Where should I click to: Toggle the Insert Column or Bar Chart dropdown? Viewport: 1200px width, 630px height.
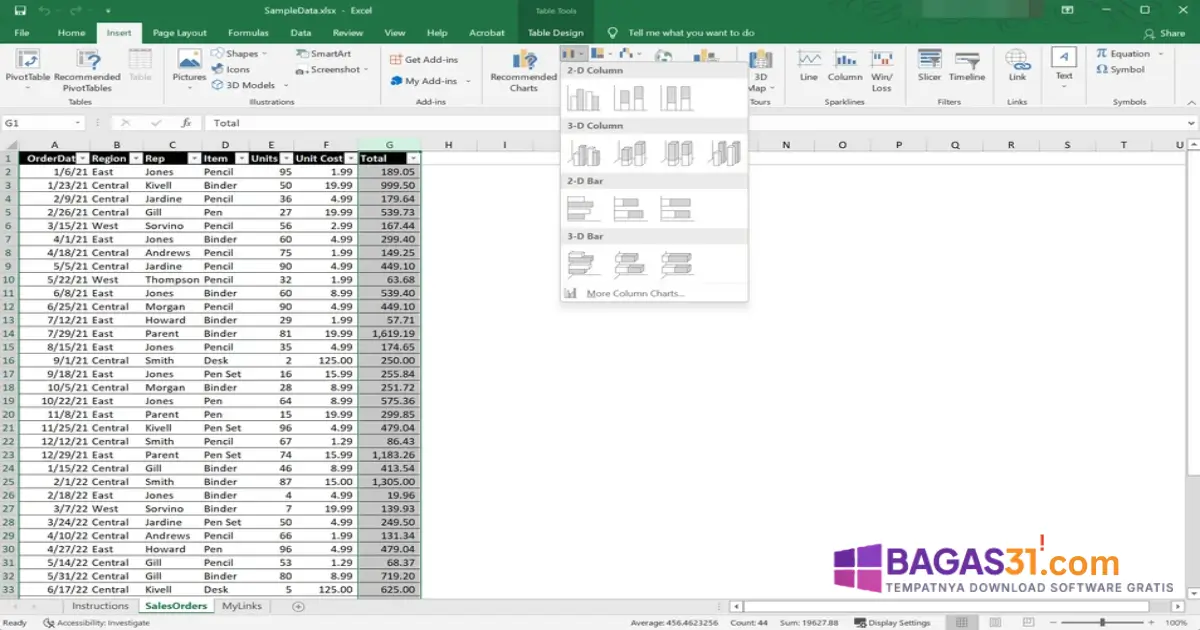tap(573, 54)
